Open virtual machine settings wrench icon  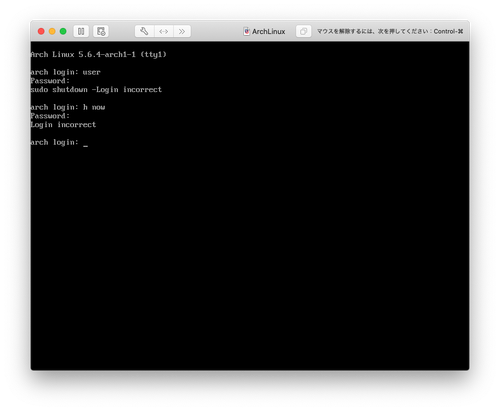[144, 31]
